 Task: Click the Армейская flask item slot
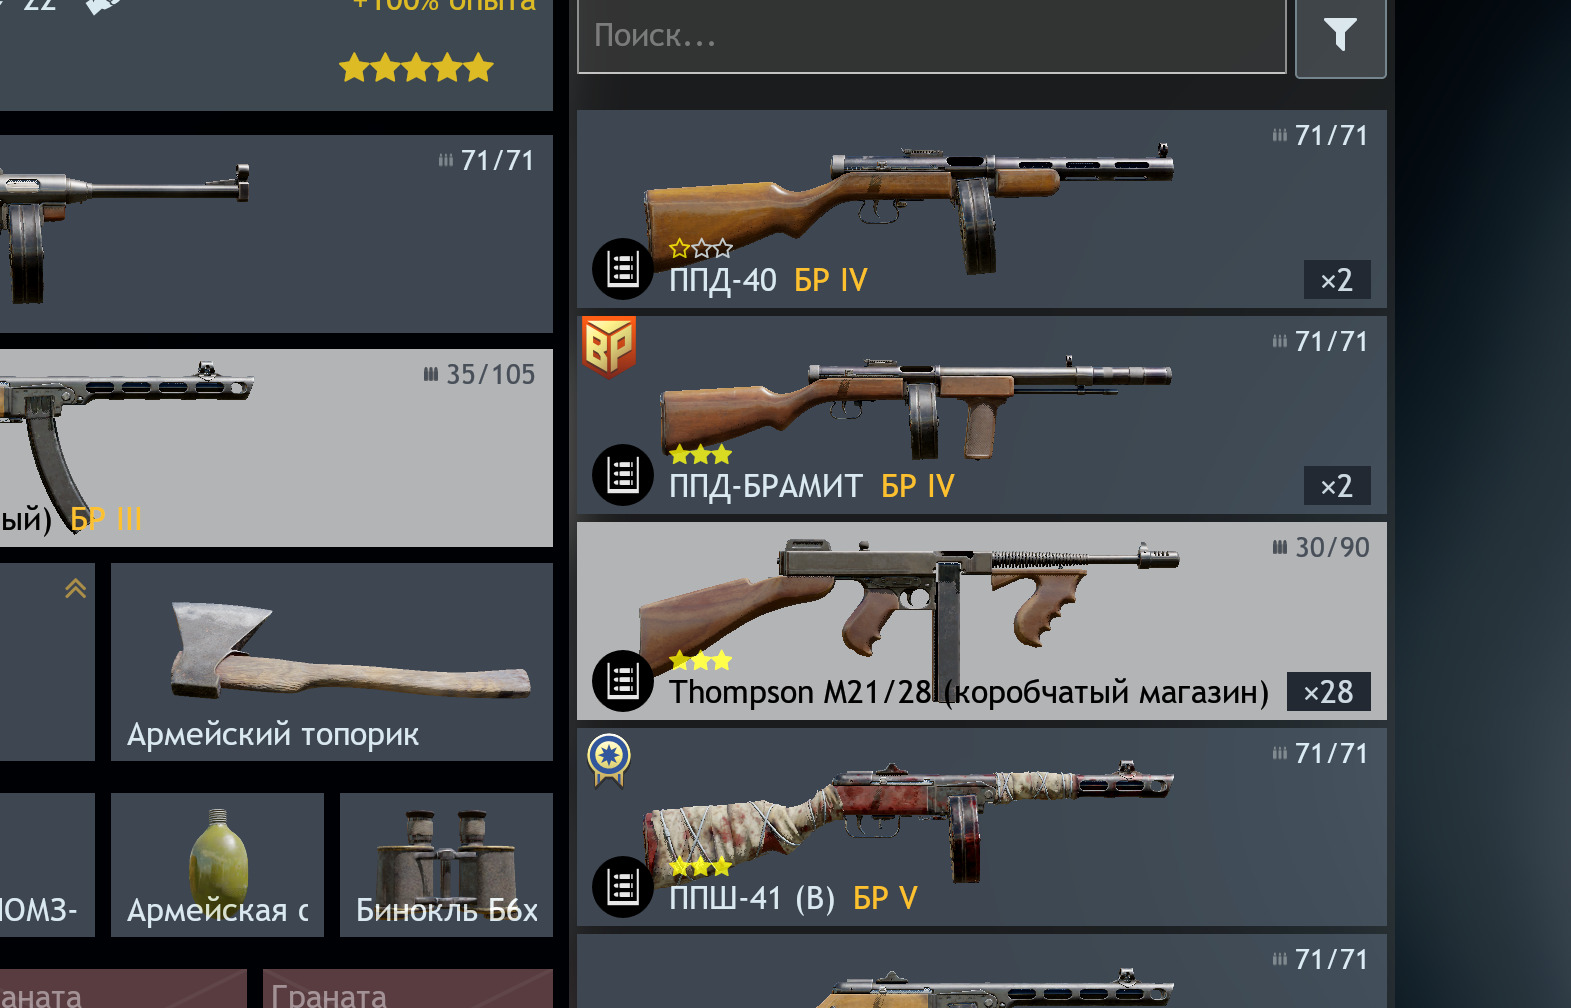[x=217, y=865]
